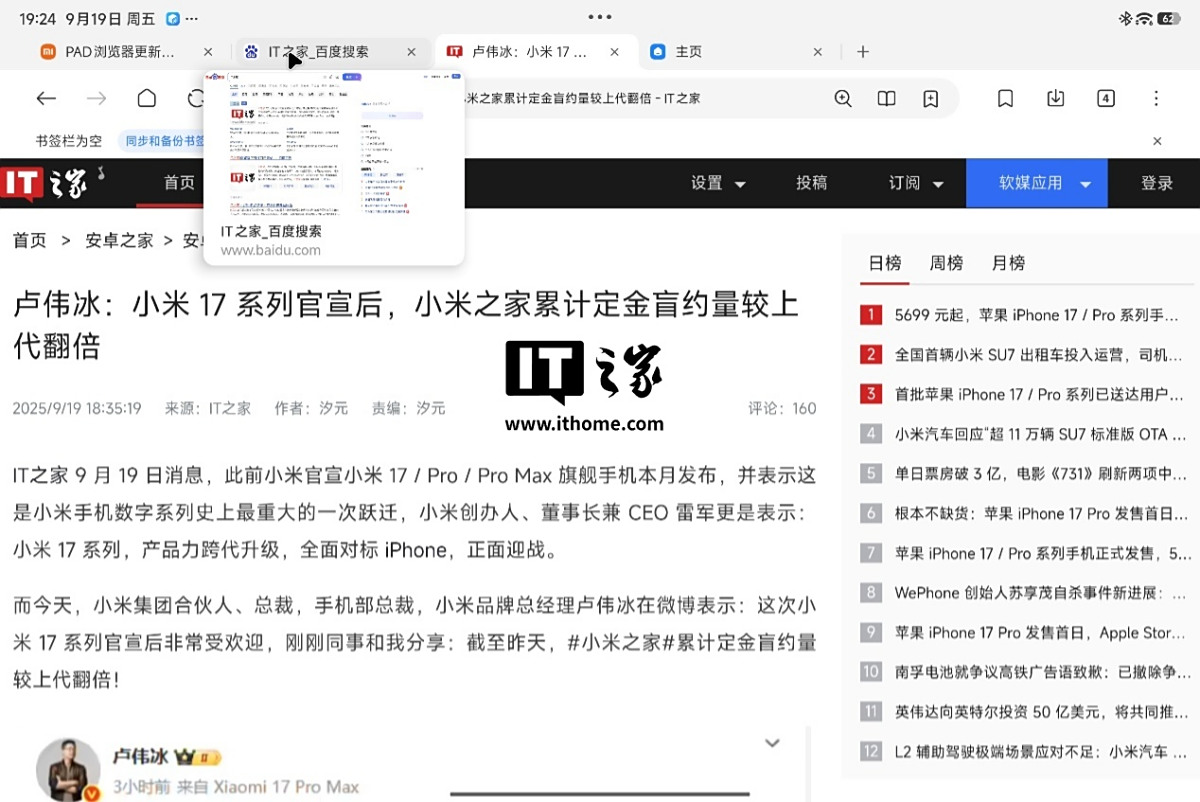This screenshot has width=1200, height=802.
Task: Go back with the back arrow
Action: [46, 98]
